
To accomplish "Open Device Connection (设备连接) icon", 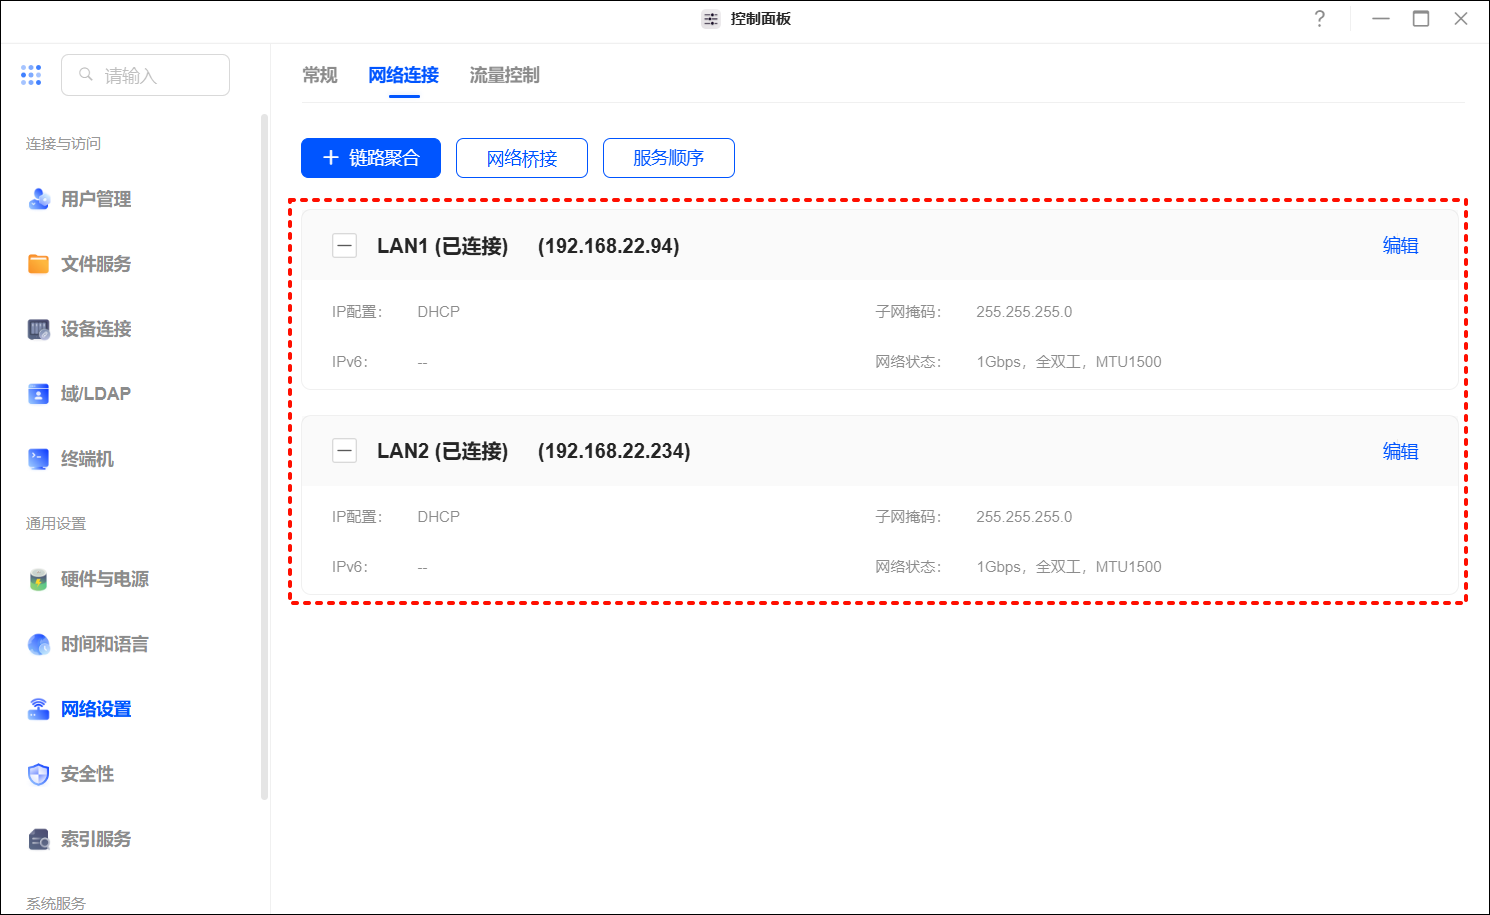I will (x=38, y=329).
